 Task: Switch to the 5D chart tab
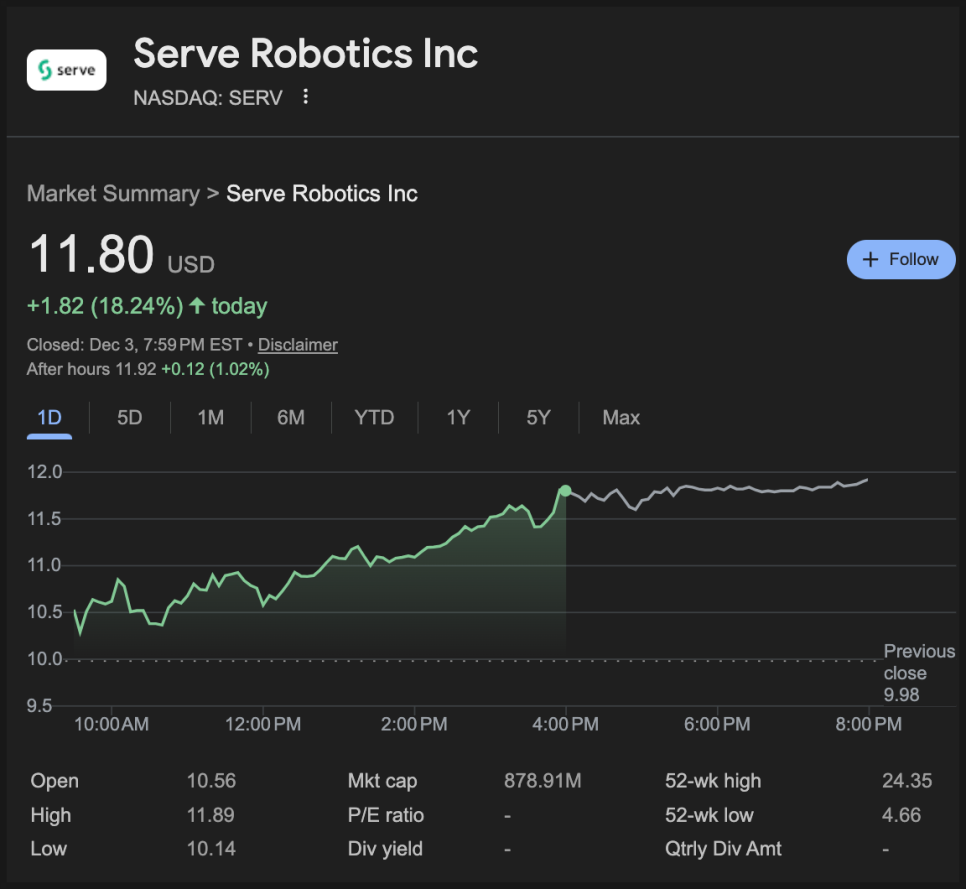point(130,418)
